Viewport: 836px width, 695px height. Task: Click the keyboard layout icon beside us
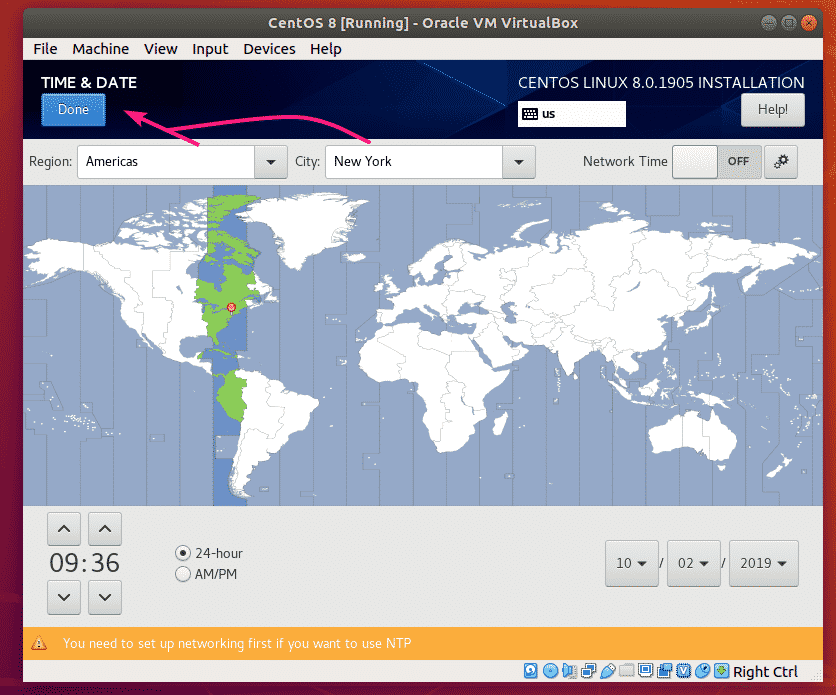tap(530, 114)
